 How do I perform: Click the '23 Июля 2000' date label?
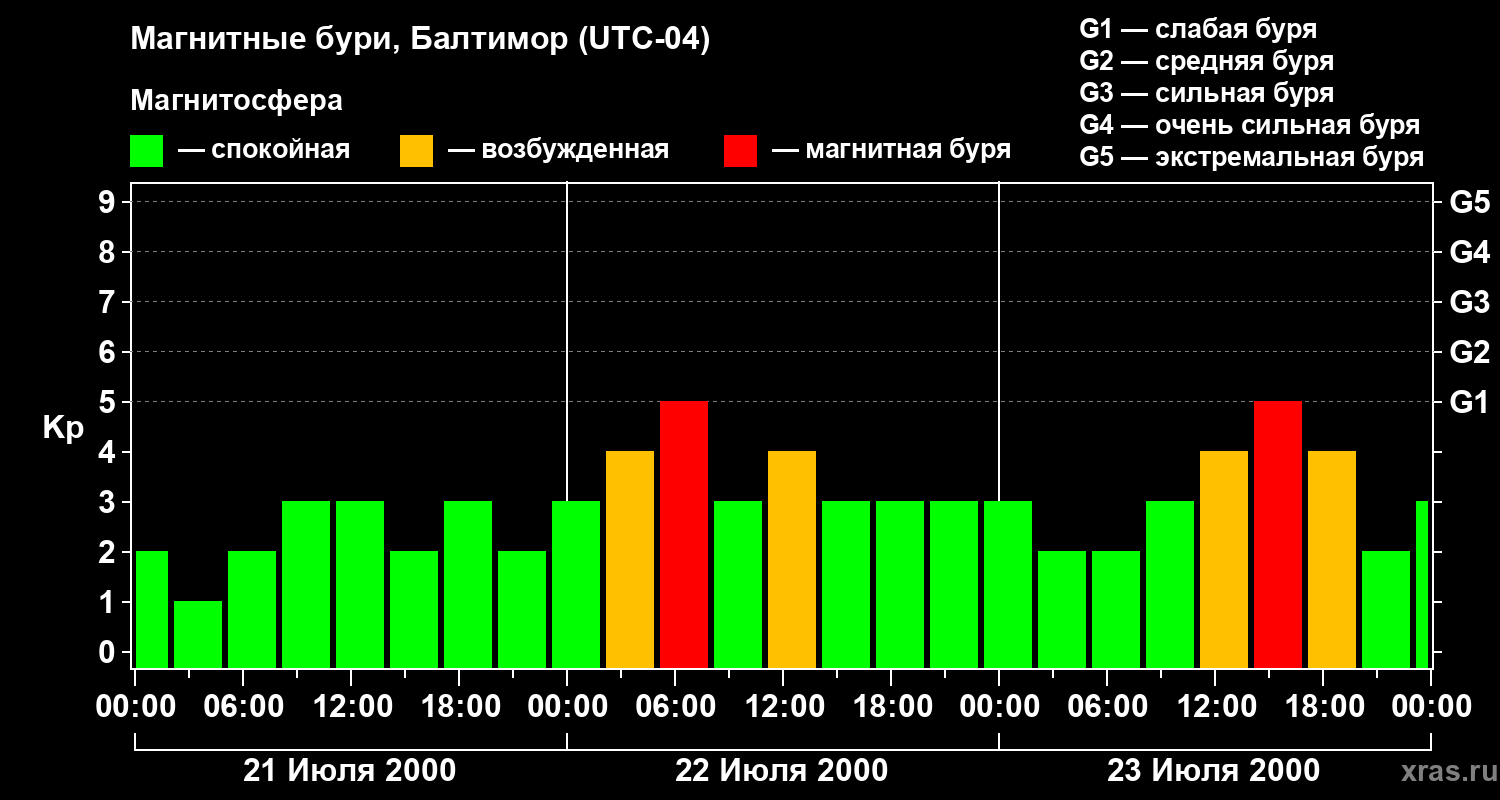(1214, 771)
